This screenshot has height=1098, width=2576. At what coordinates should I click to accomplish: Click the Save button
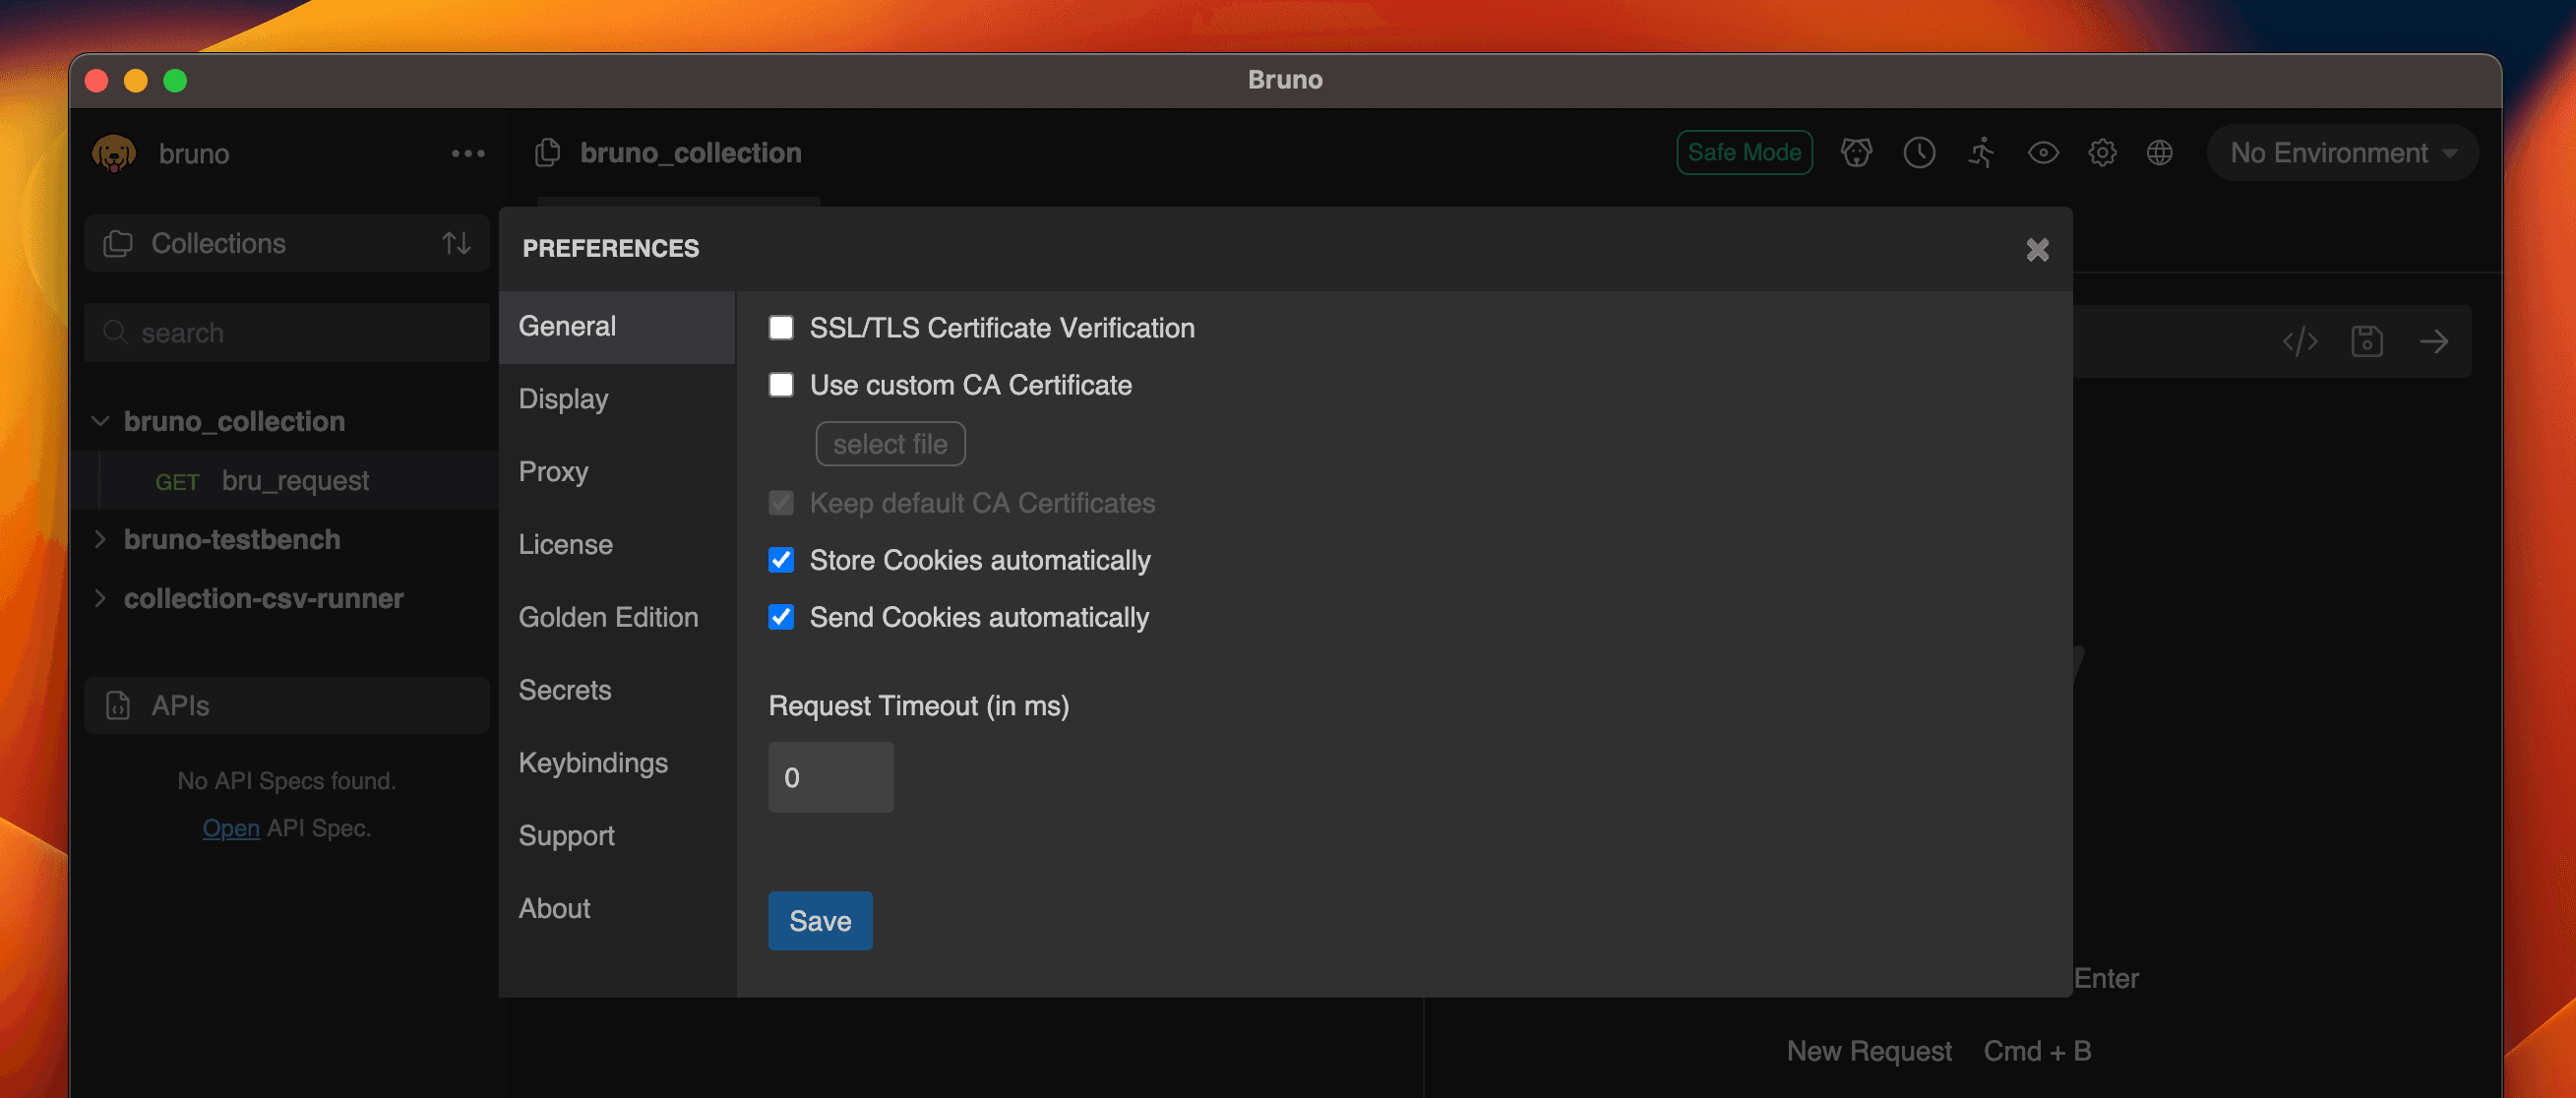click(820, 921)
